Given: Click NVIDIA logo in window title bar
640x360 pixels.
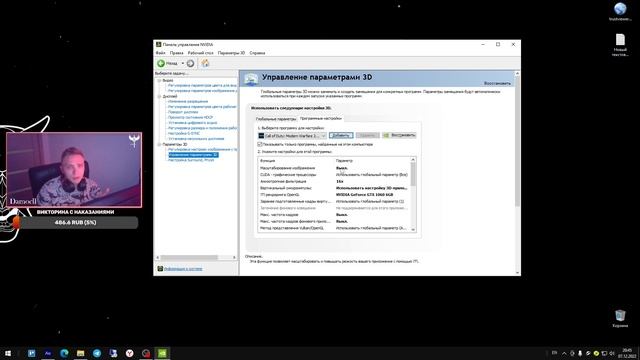Looking at the screenshot, I should click(158, 44).
